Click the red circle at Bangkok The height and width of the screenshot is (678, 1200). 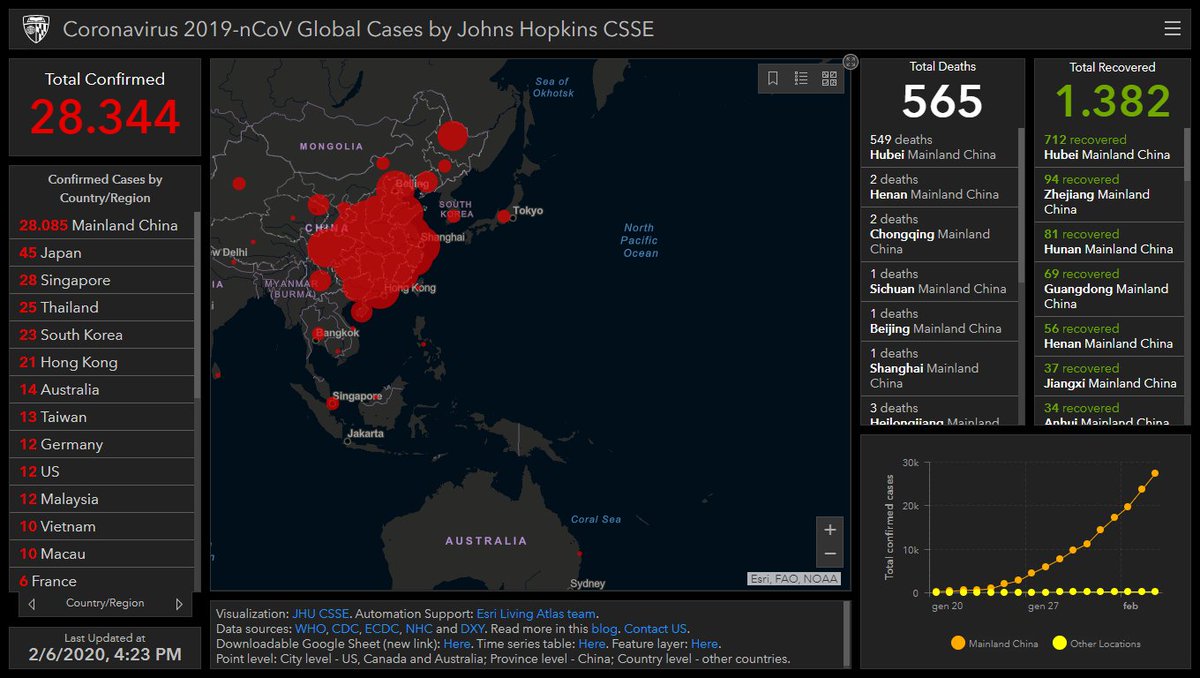coord(319,334)
